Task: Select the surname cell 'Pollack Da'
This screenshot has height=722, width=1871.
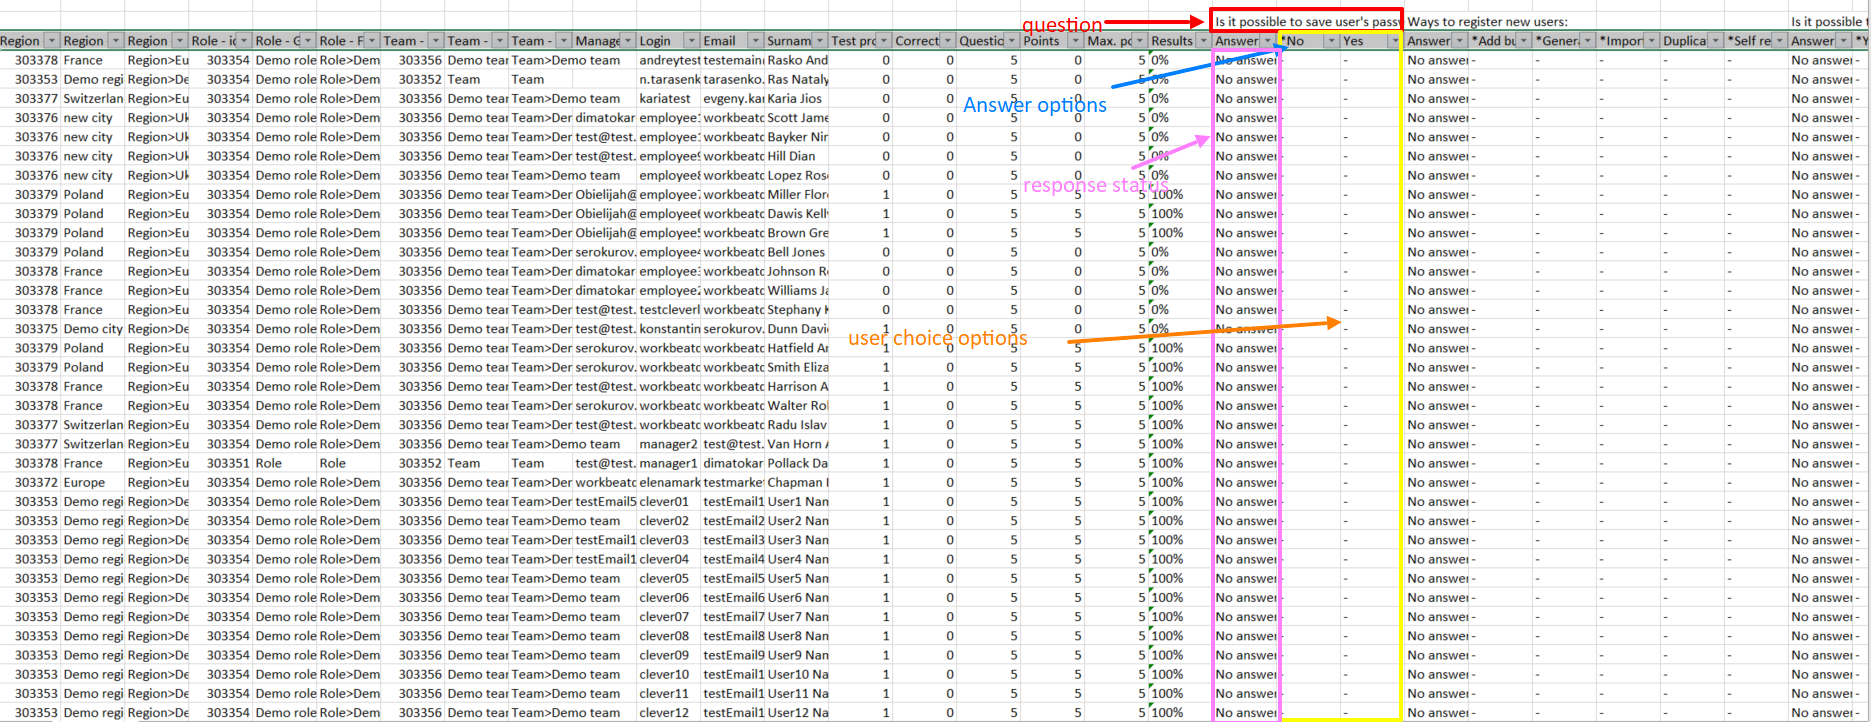Action: 797,463
